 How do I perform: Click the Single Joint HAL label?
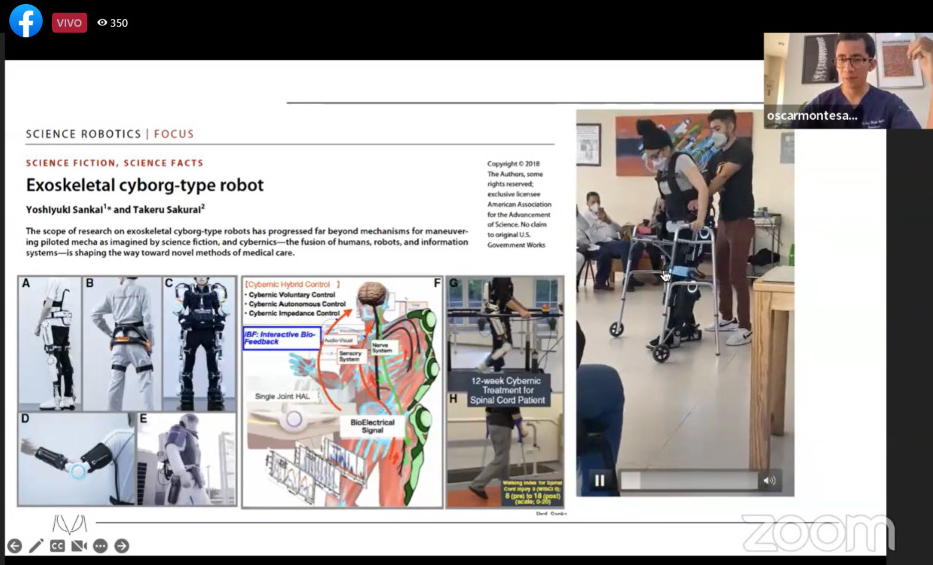(283, 396)
